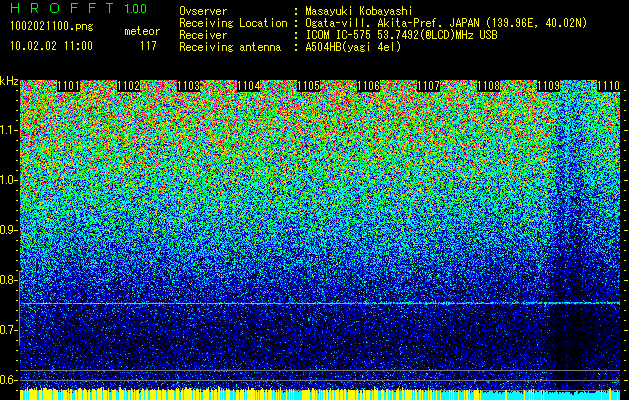
Task: Click the 1103 time marker
Action: pos(189,86)
